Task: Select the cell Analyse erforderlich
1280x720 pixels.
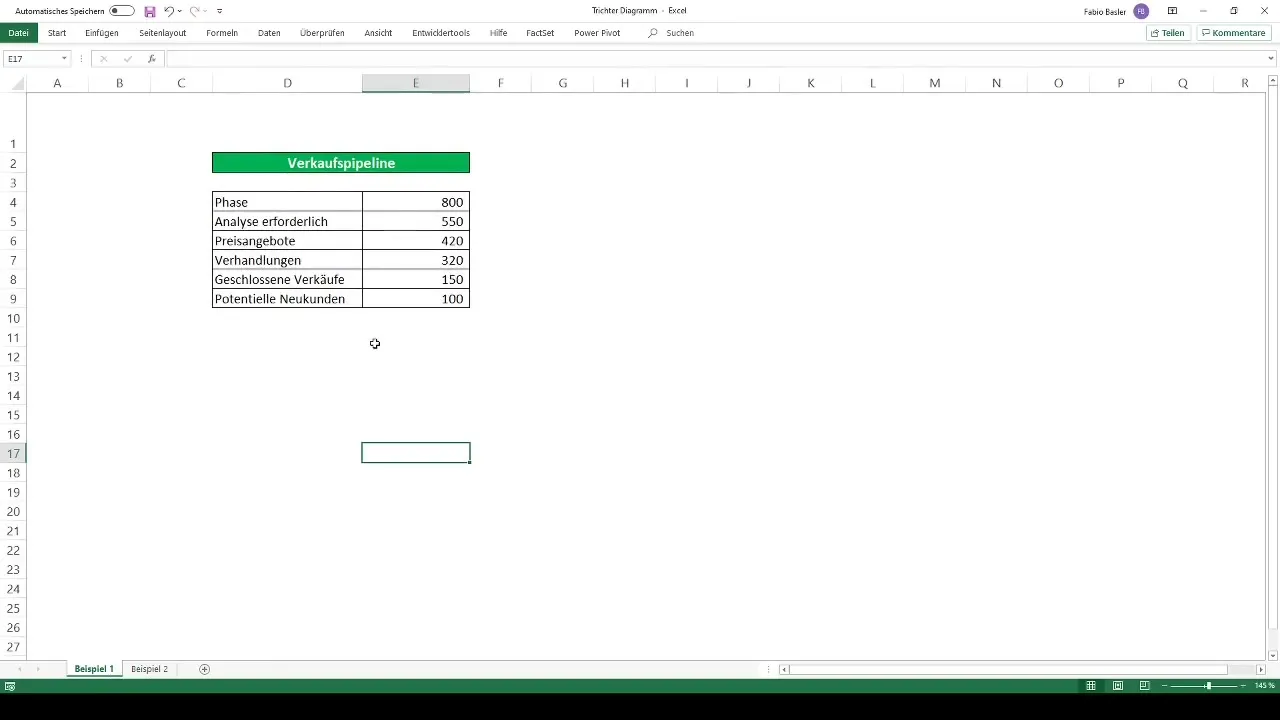Action: (x=287, y=221)
